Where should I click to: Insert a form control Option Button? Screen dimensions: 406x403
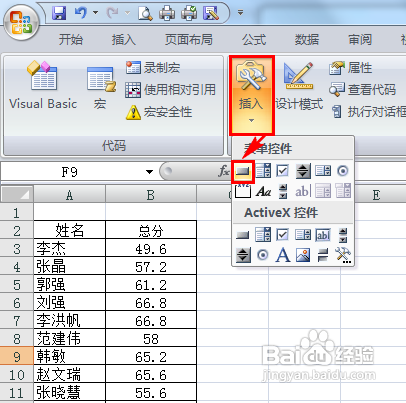[x=343, y=171]
